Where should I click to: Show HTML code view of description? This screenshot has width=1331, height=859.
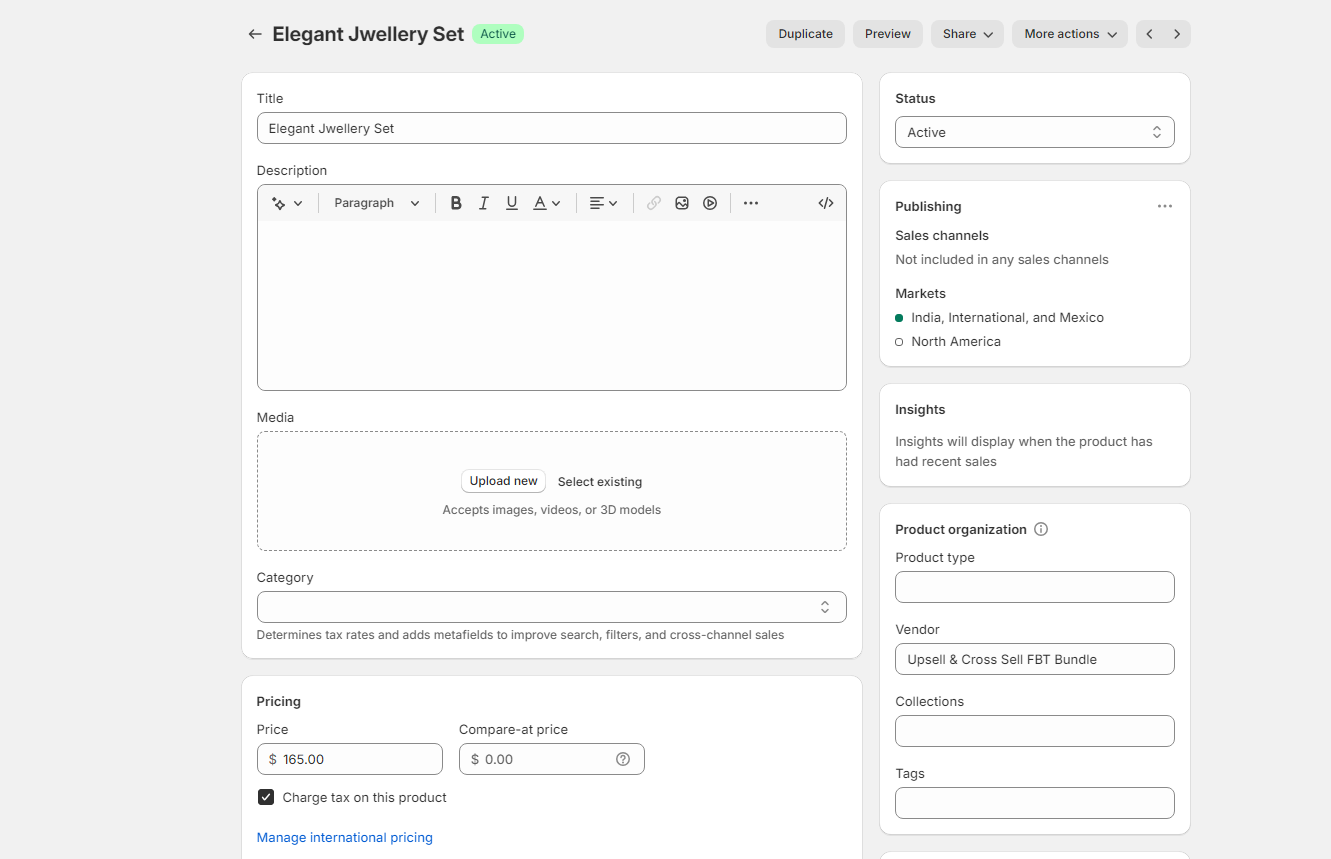(x=826, y=203)
